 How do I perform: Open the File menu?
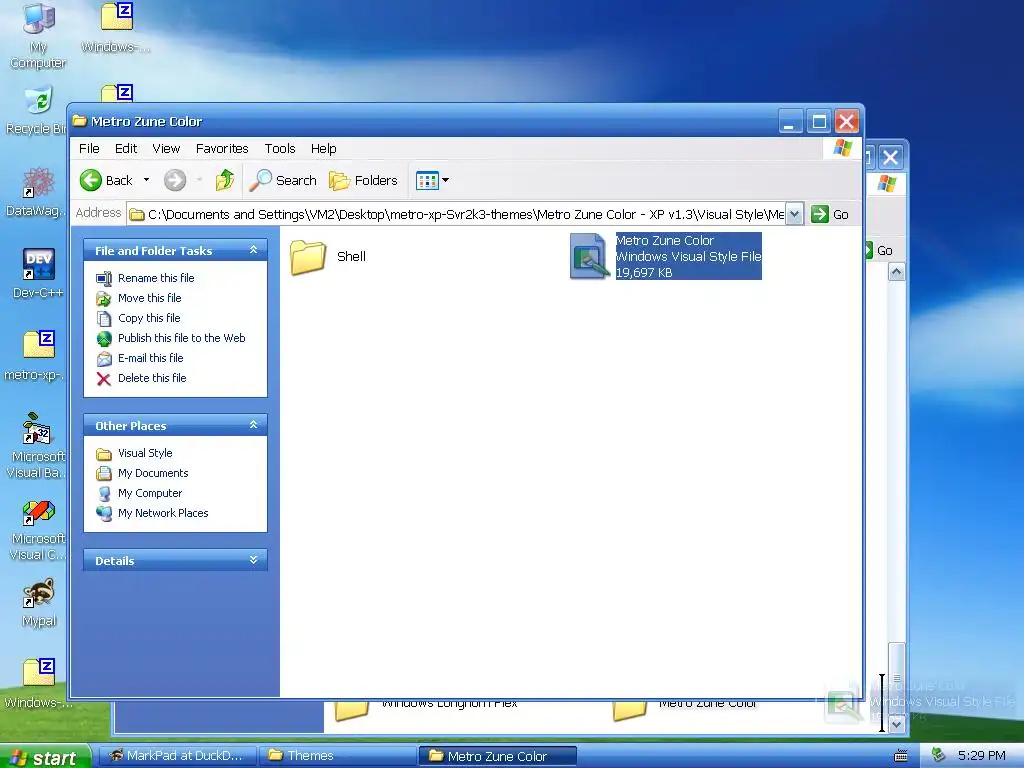(x=89, y=148)
